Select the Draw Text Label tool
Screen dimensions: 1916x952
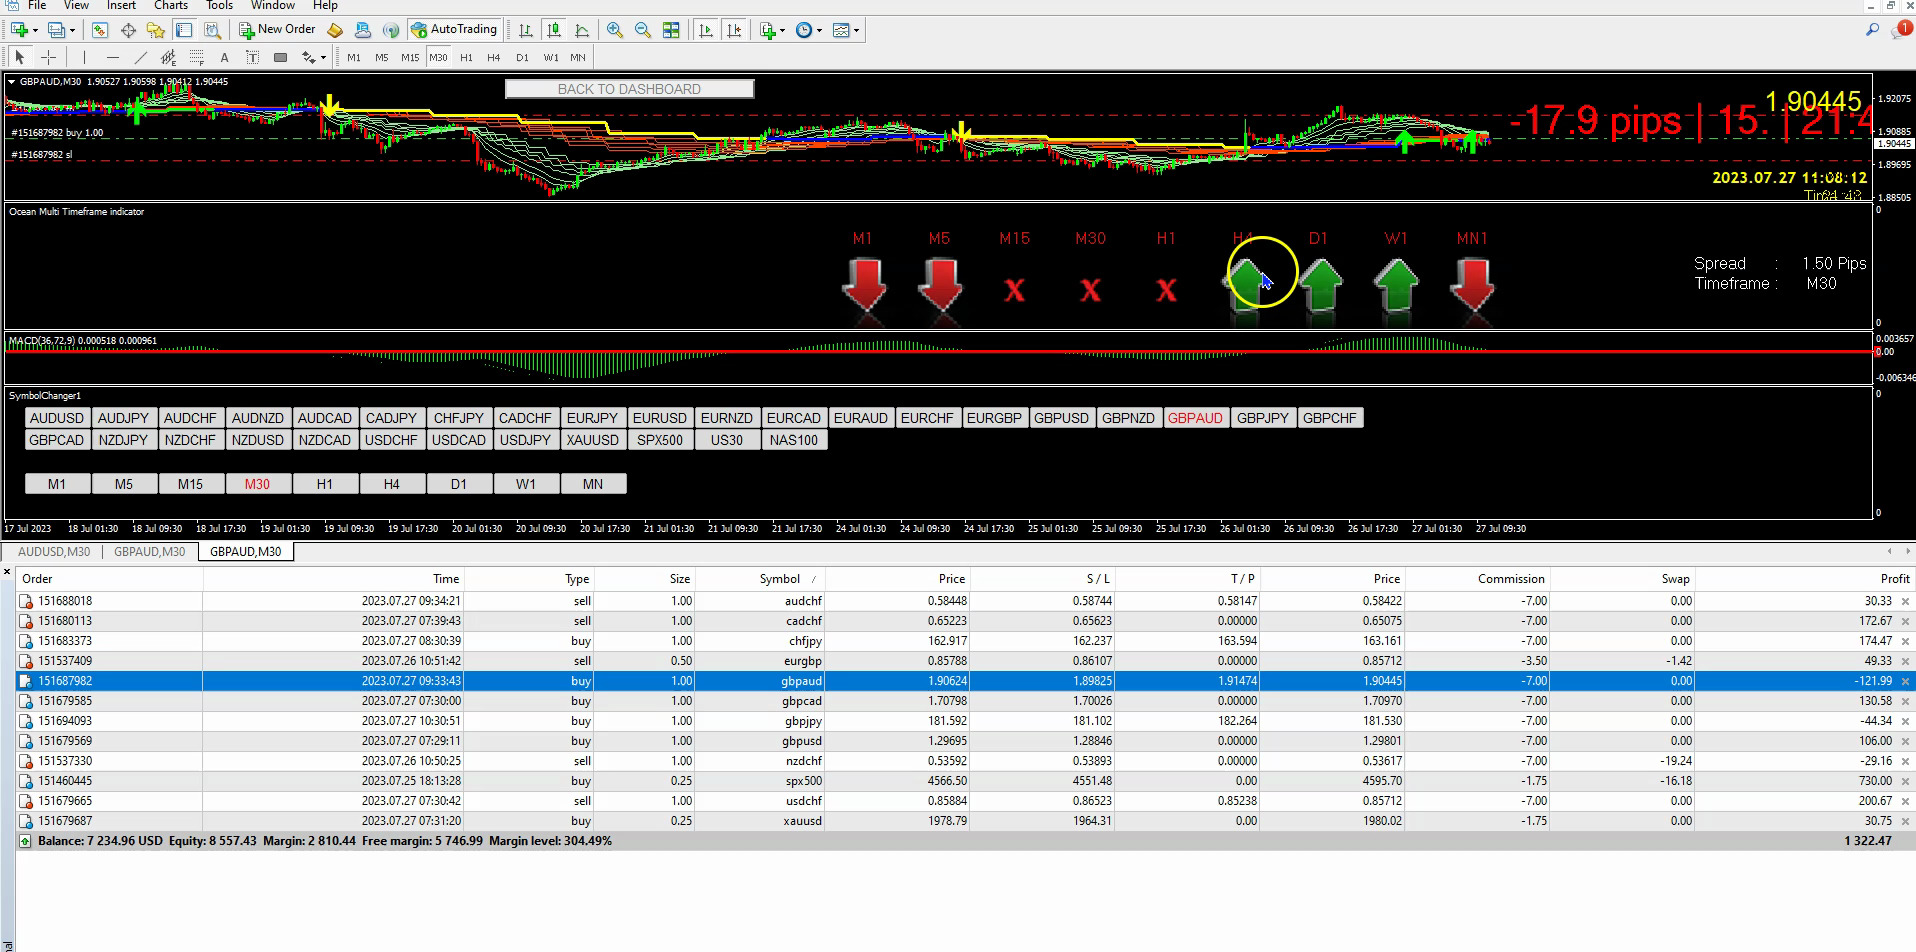click(x=252, y=57)
